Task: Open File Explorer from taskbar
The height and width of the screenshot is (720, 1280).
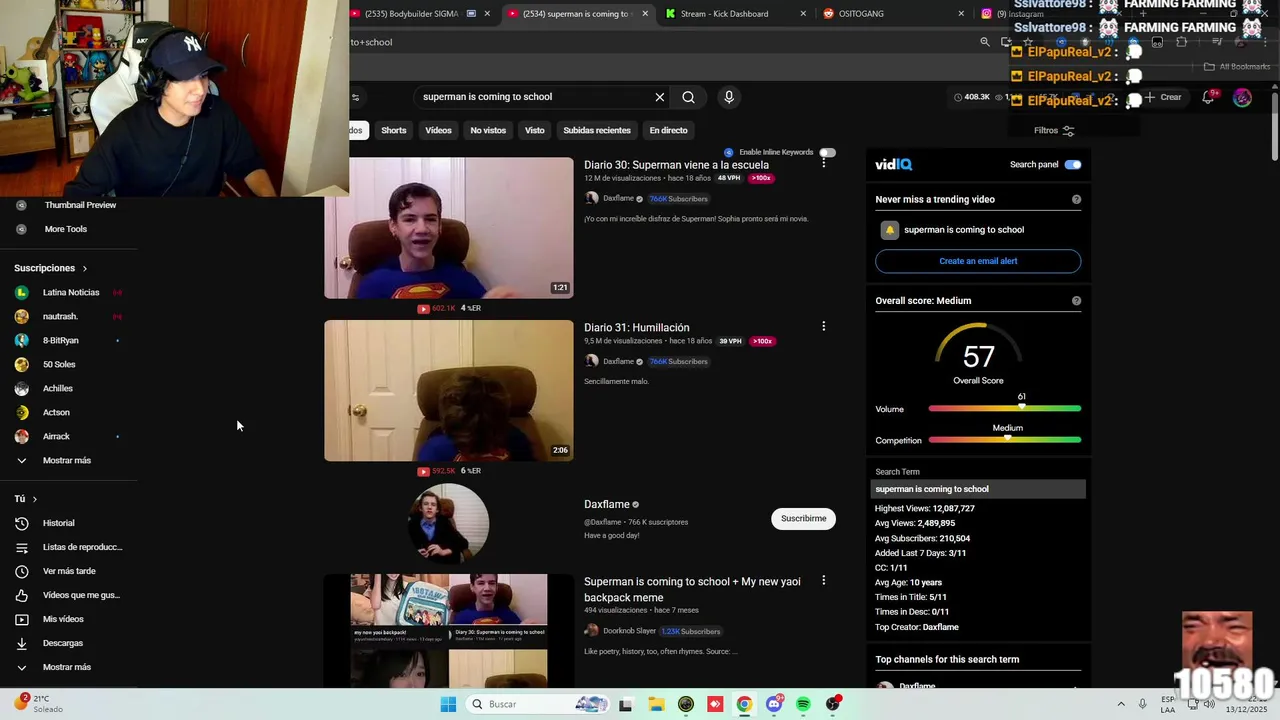Action: (656, 704)
